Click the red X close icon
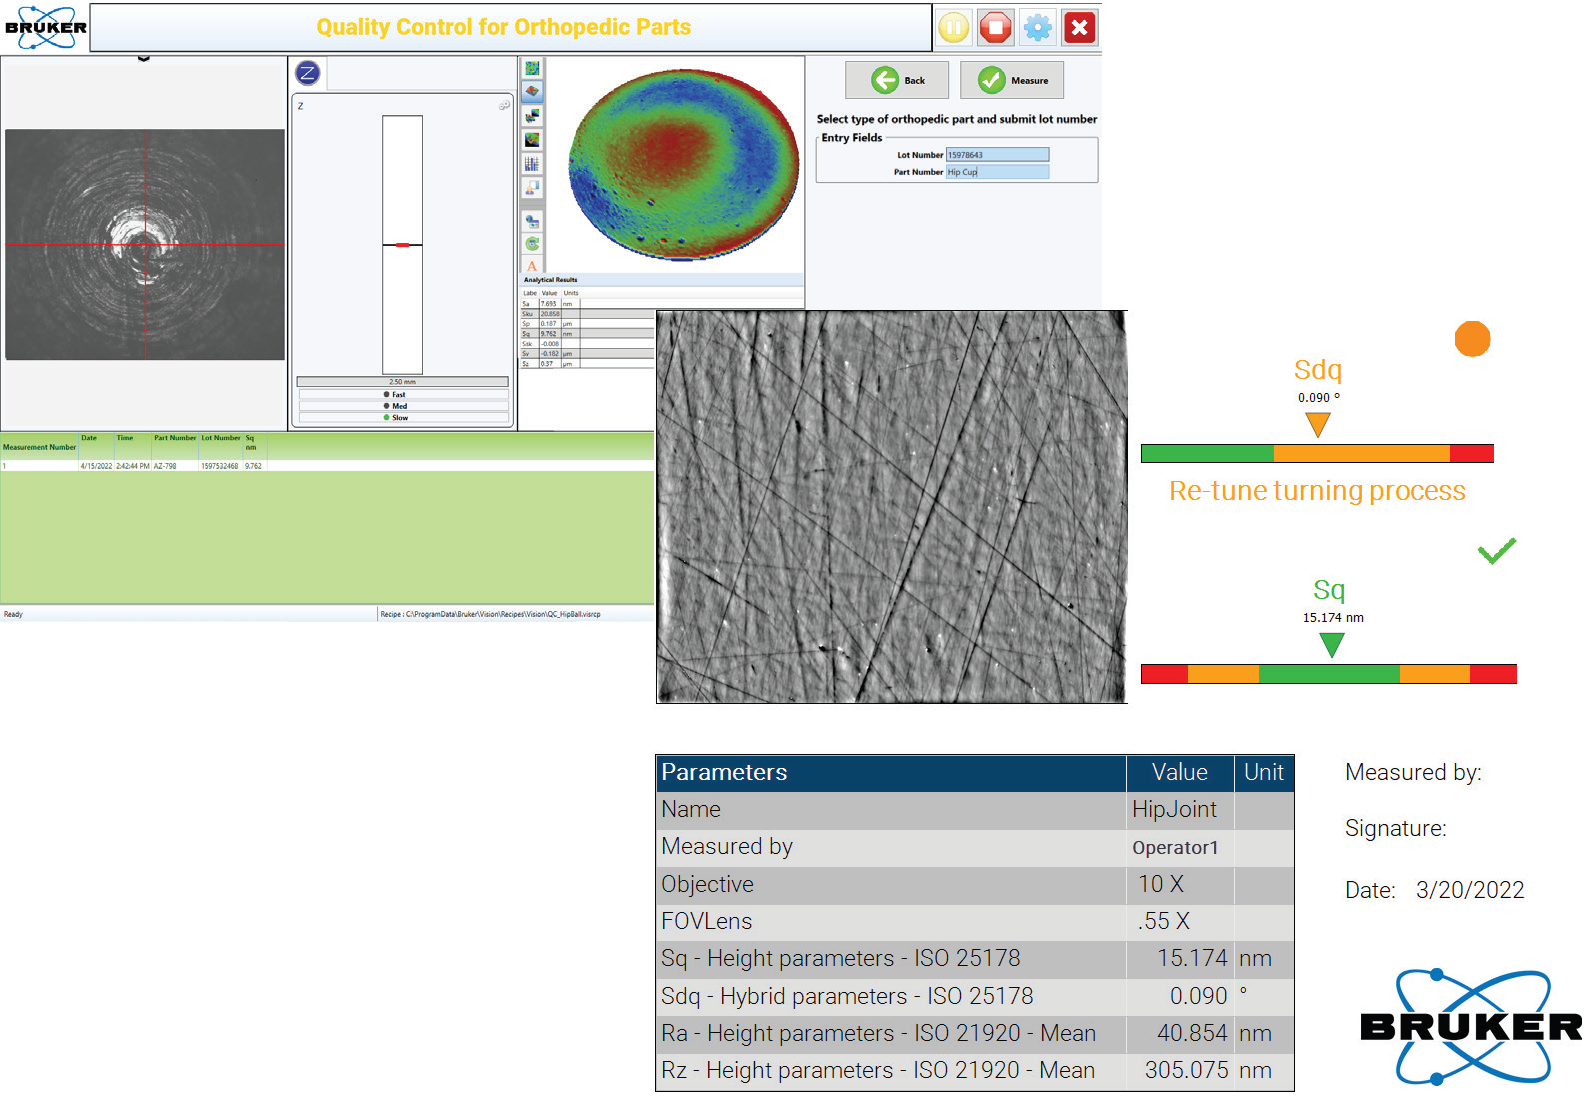The width and height of the screenshot is (1586, 1104). [x=1080, y=27]
